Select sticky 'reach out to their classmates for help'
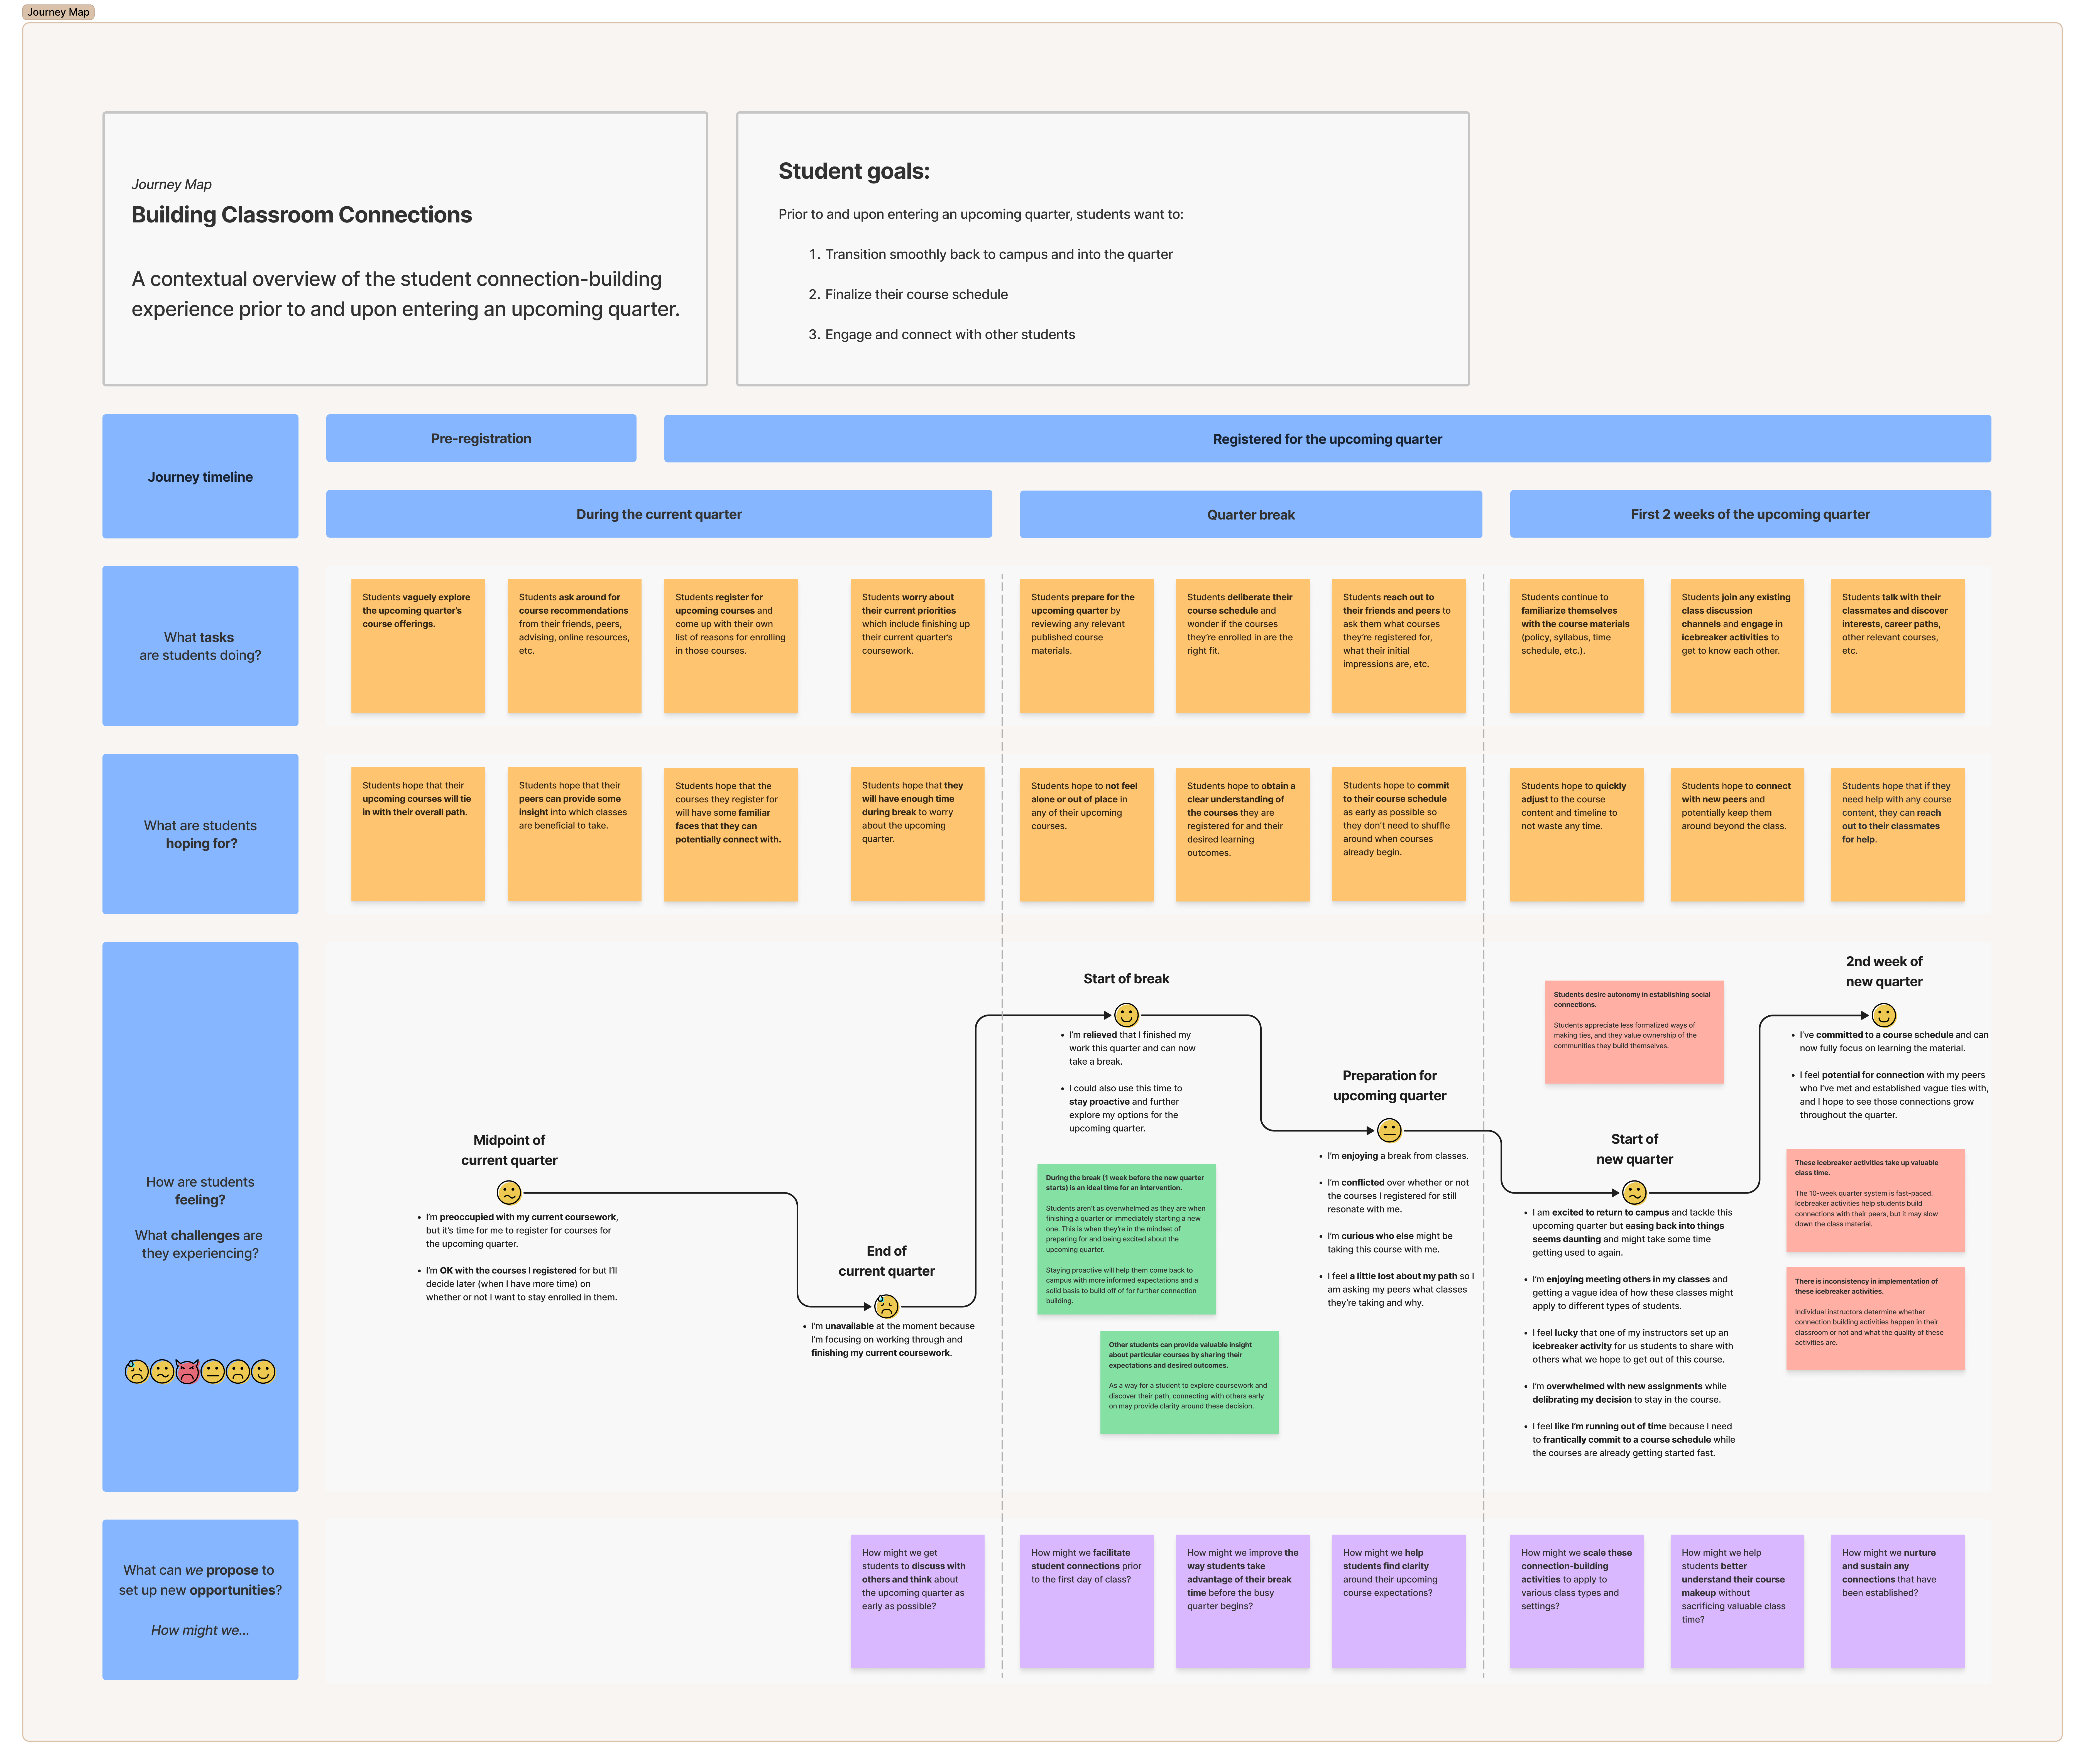The width and height of the screenshot is (2085, 1764). pos(1898,834)
